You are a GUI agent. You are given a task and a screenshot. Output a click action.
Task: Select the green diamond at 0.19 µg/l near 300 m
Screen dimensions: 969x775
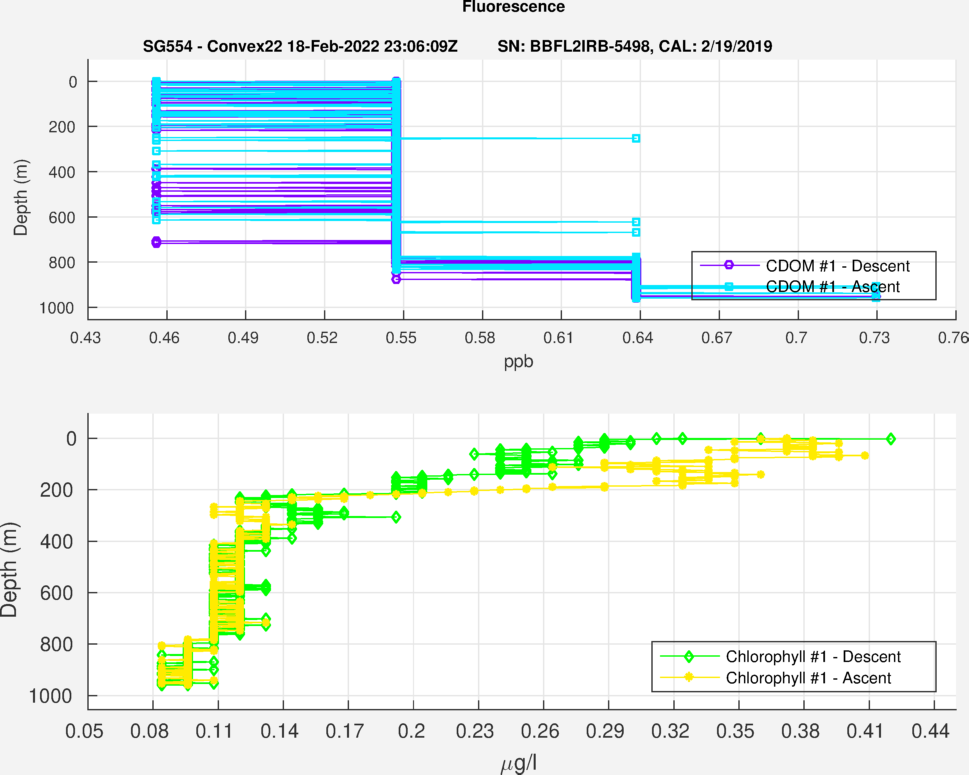click(396, 517)
